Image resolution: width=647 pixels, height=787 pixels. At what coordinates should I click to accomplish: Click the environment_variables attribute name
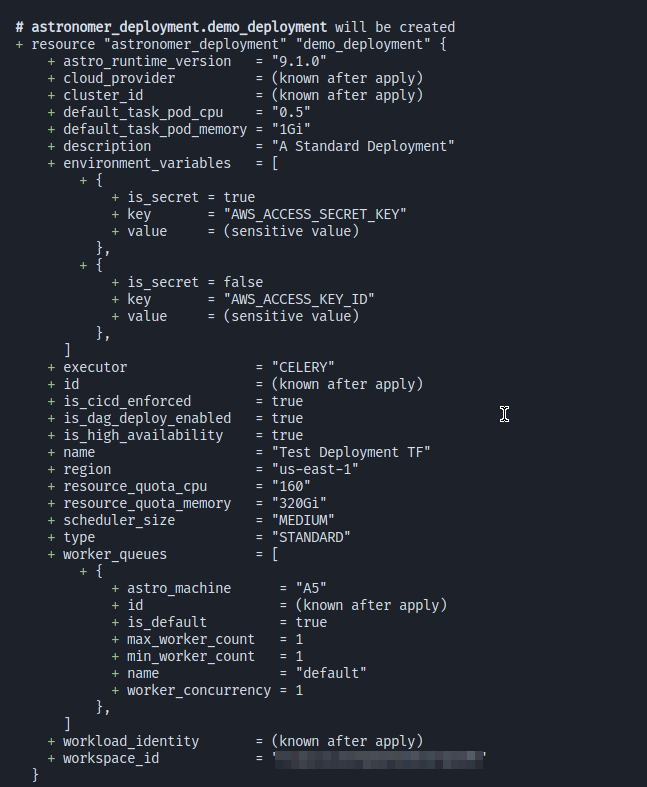tap(147, 163)
